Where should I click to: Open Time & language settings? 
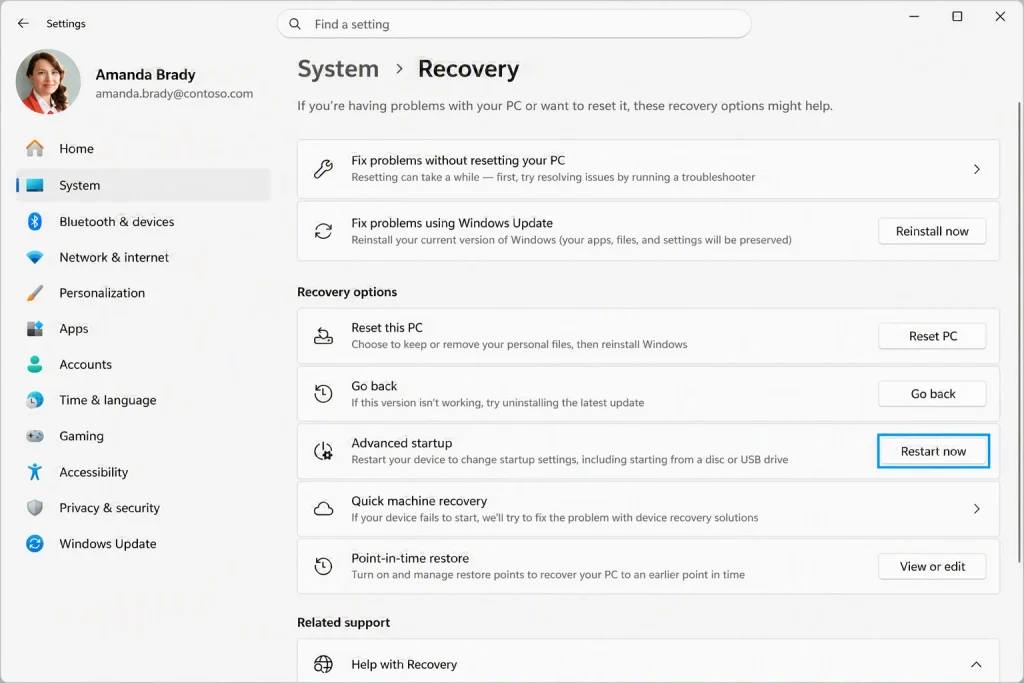click(143, 400)
